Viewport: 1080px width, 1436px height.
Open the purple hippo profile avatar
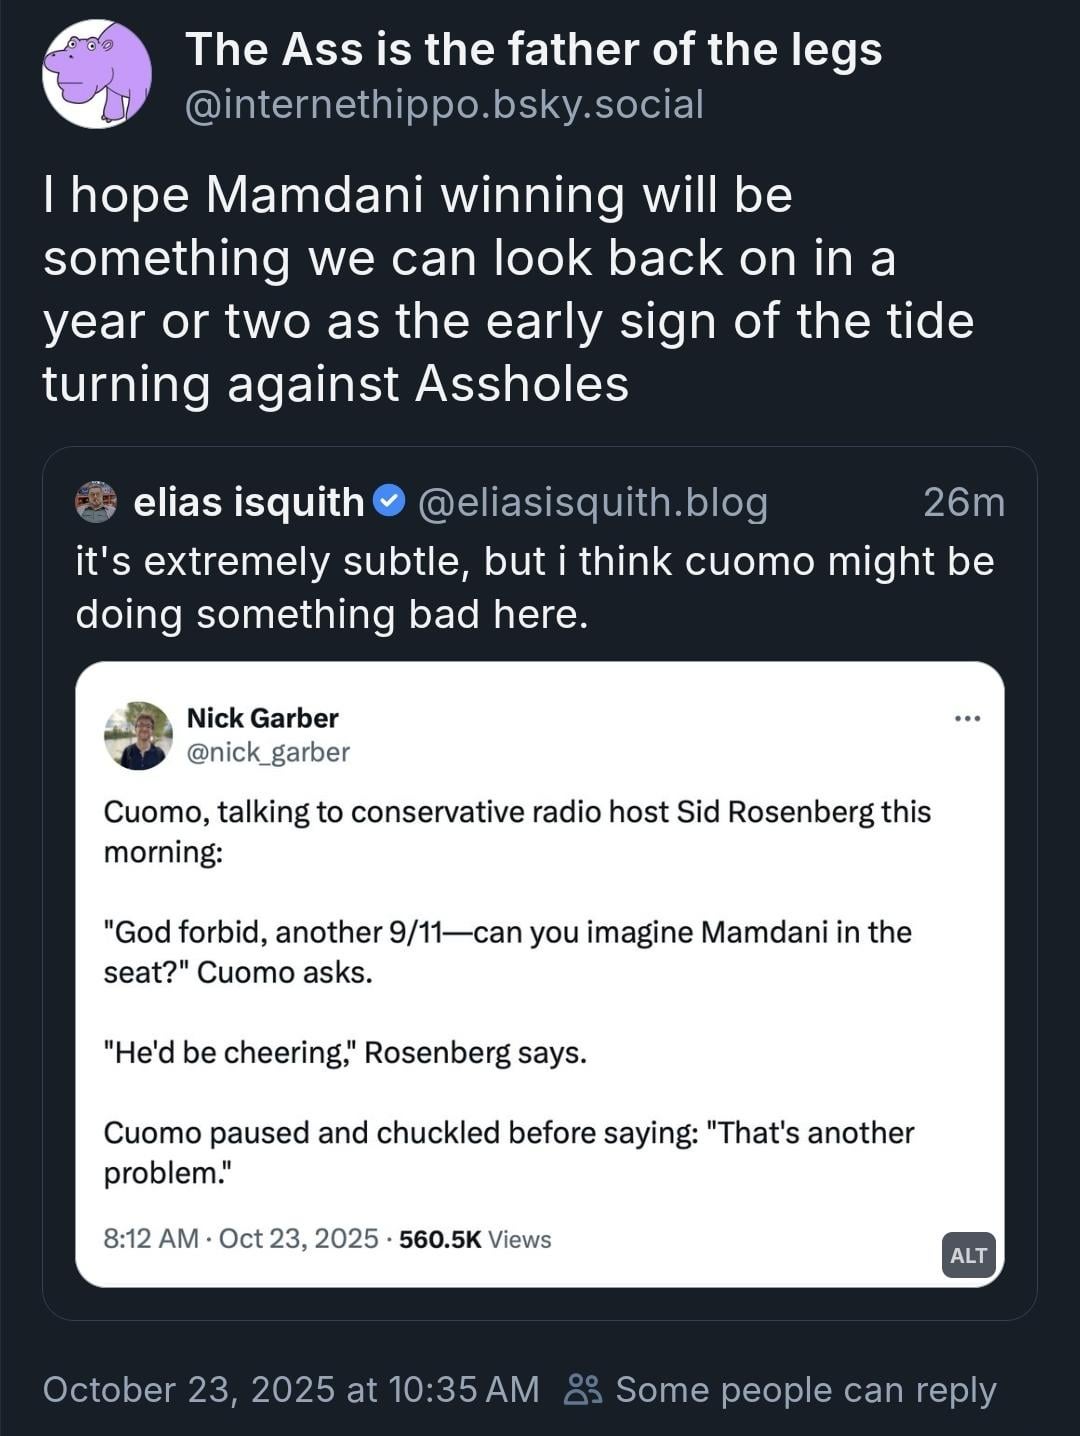pos(96,75)
